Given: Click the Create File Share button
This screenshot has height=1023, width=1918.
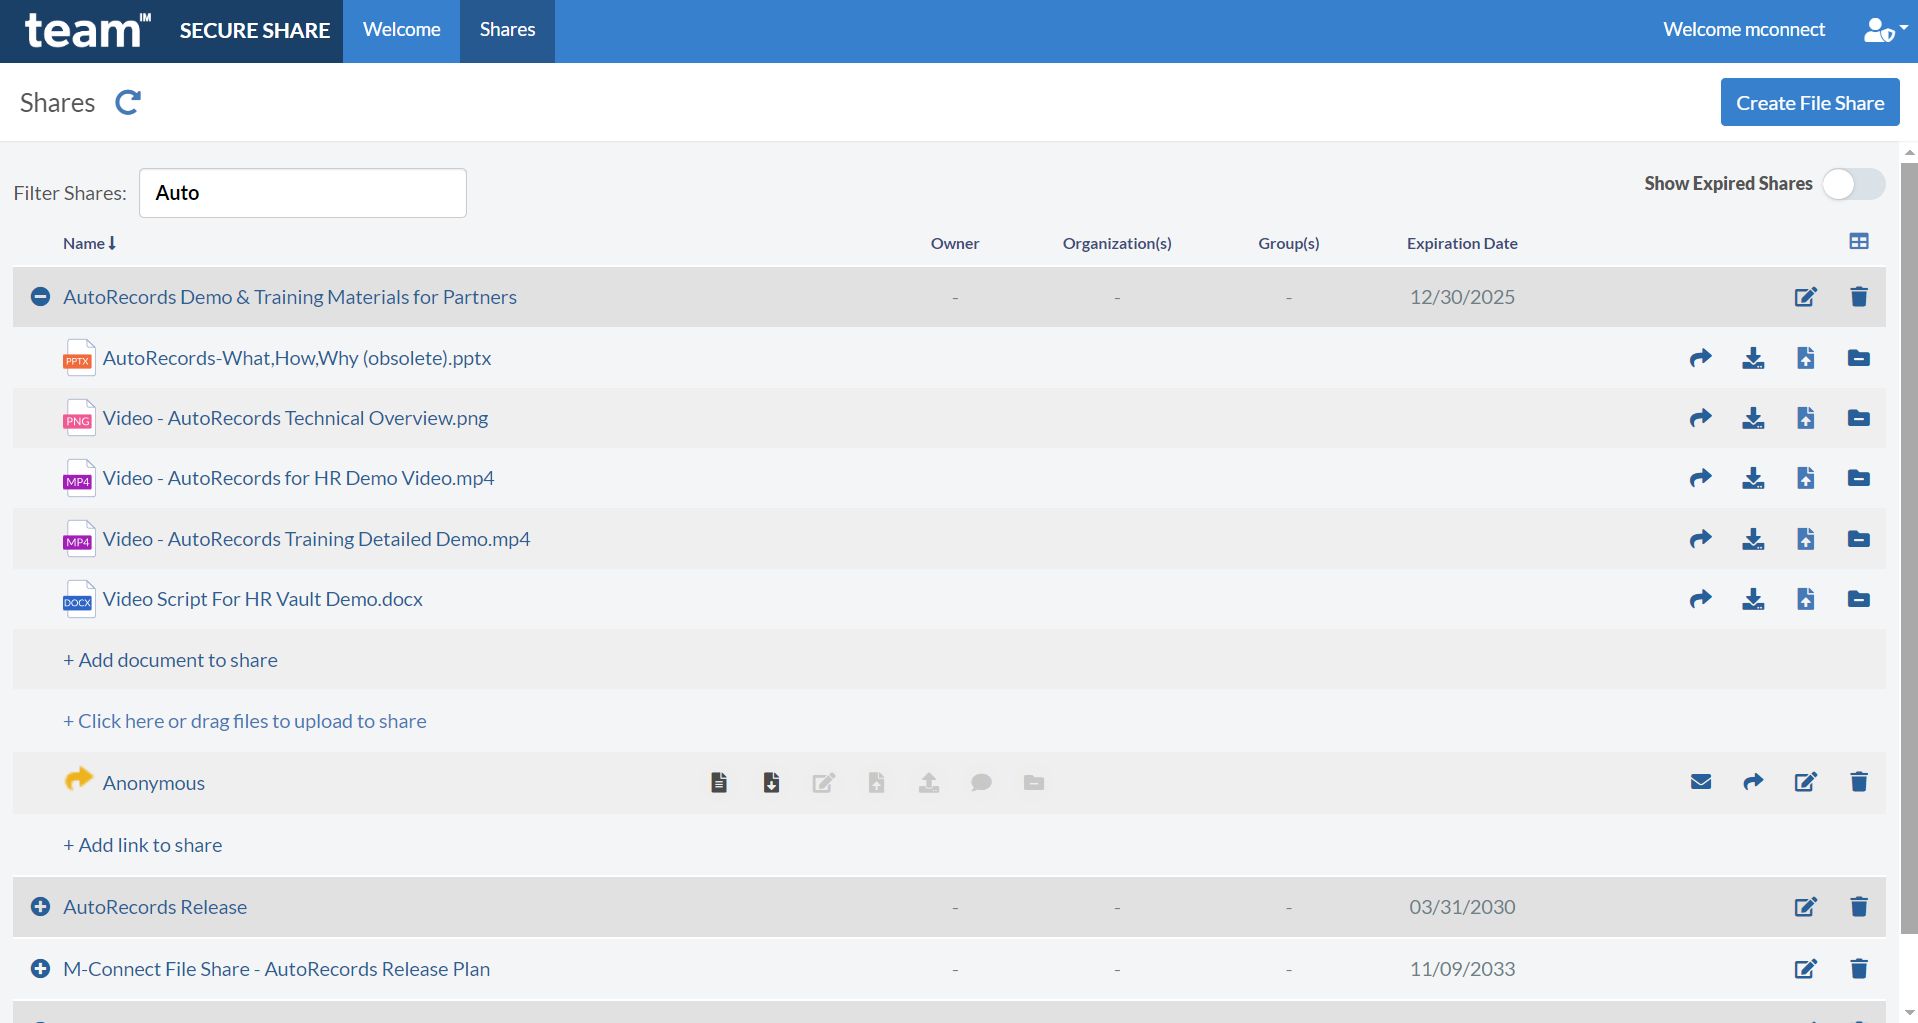Looking at the screenshot, I should pos(1810,102).
